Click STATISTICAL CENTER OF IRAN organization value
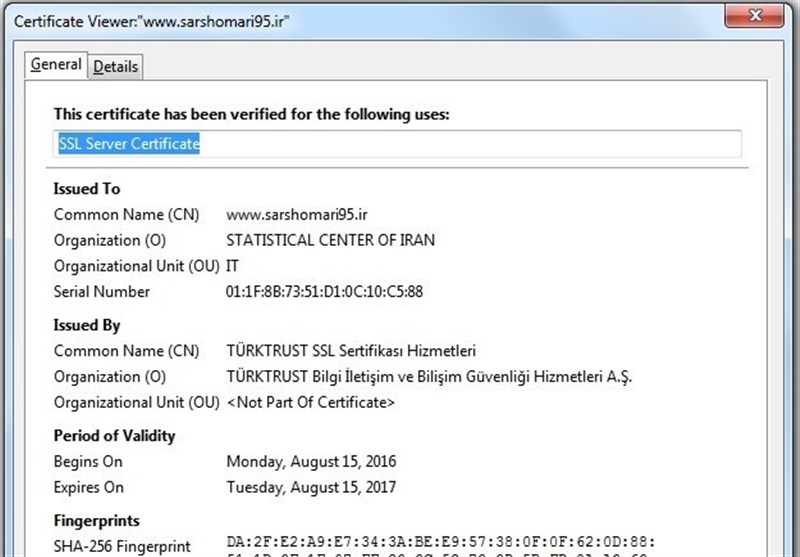Viewport: 800px width, 557px height. pos(330,240)
